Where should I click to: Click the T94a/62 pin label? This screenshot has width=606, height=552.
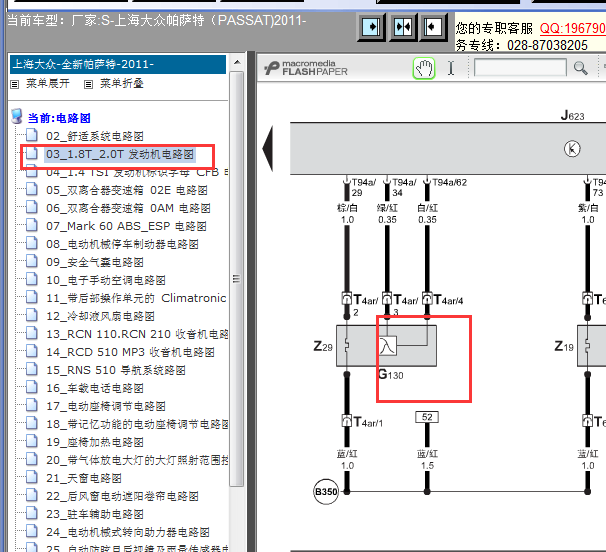[449, 182]
